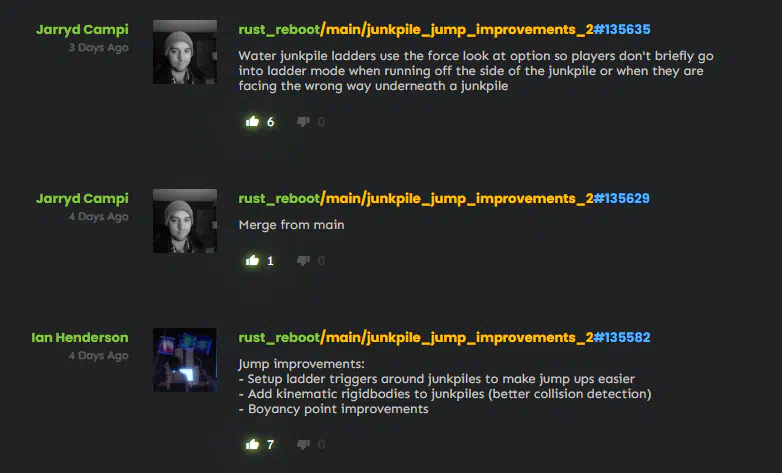The image size is (782, 473).
Task: Open changeset link #135582
Action: (x=622, y=338)
